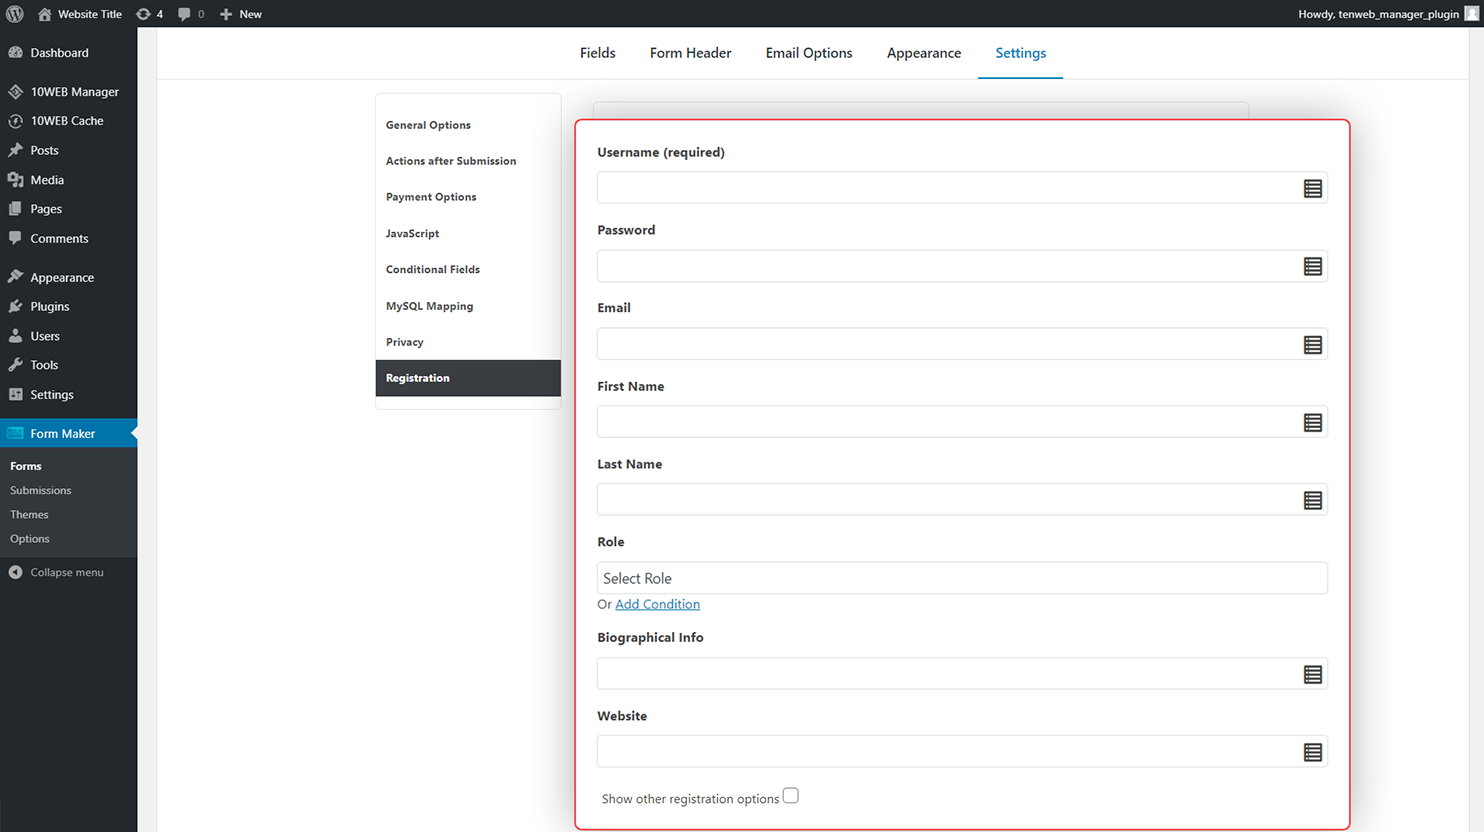Click the Collapse menu label
This screenshot has height=832, width=1484.
[67, 572]
